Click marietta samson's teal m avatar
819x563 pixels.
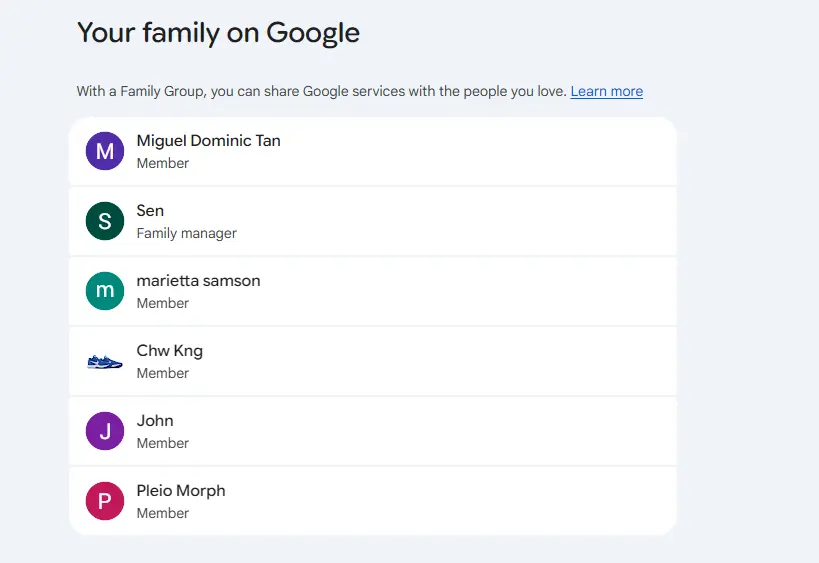tap(105, 291)
